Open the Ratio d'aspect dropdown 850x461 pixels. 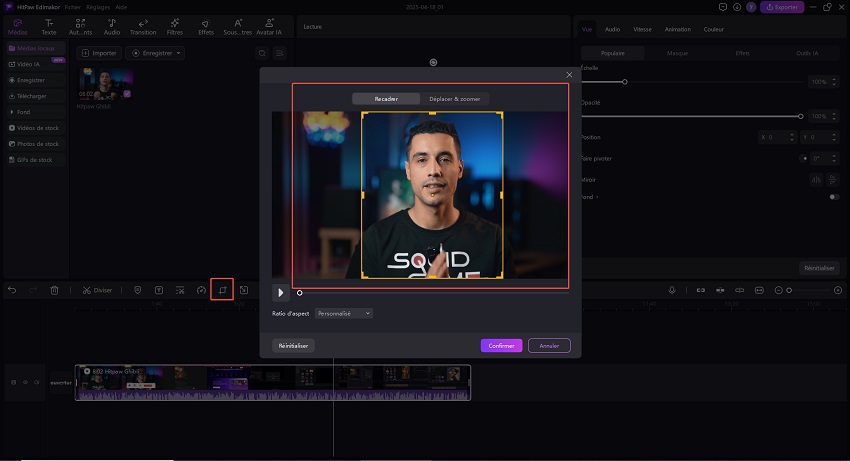pyautogui.click(x=344, y=313)
